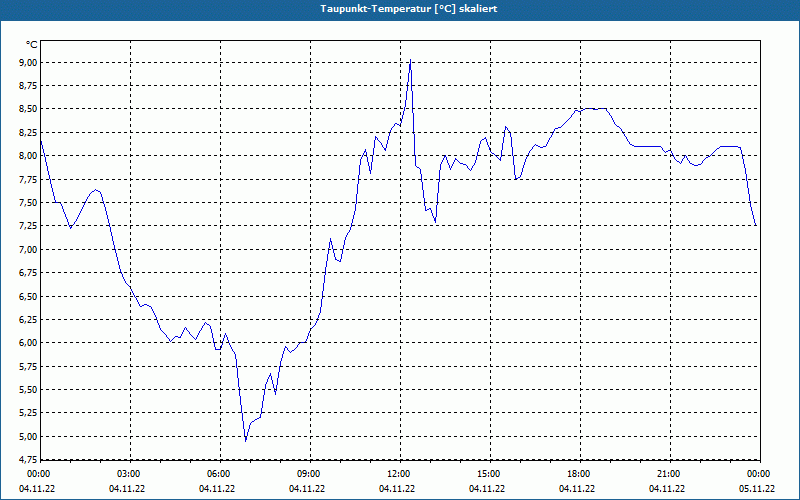The width and height of the screenshot is (800, 500).
Task: Select the 9,00 y-axis label
Action: click(x=27, y=62)
